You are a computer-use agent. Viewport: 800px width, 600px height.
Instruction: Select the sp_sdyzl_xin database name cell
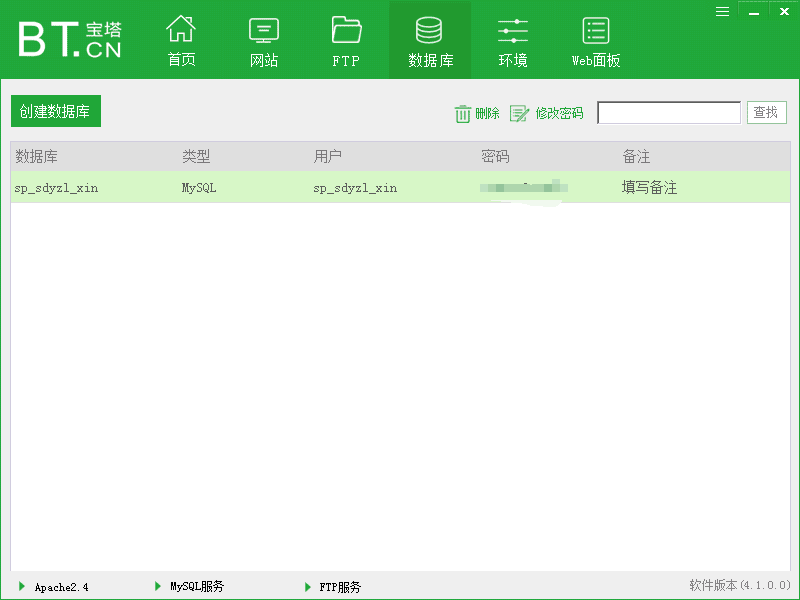(x=56, y=188)
